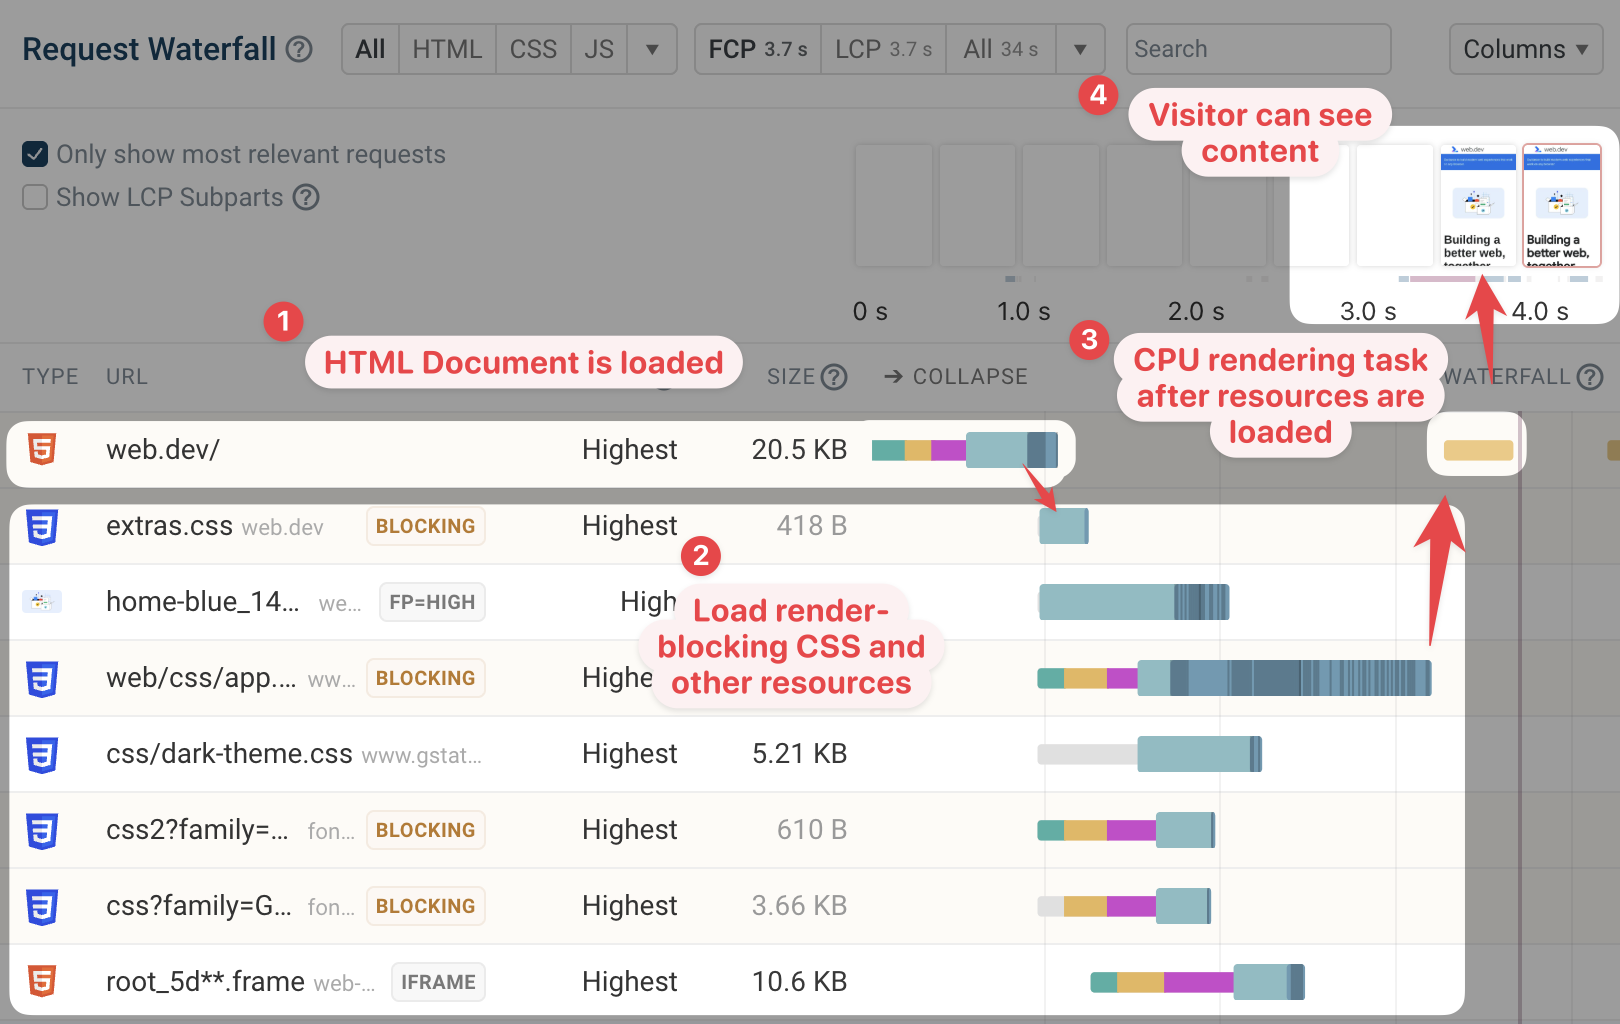The image size is (1620, 1024).
Task: Click the CSS icon for css/dark-theme.css
Action: click(41, 754)
